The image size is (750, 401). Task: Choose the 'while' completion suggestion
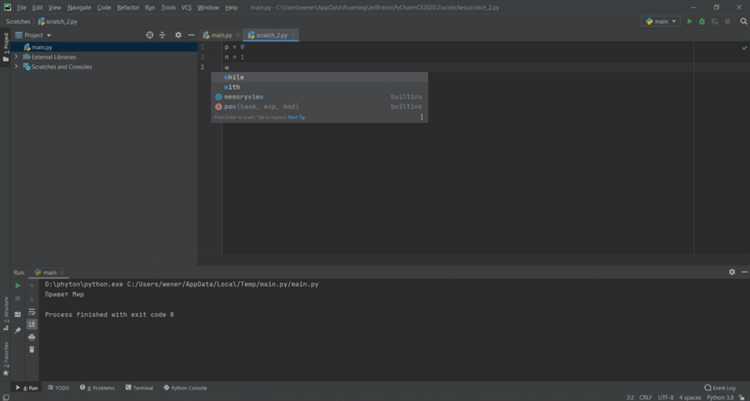click(x=319, y=77)
